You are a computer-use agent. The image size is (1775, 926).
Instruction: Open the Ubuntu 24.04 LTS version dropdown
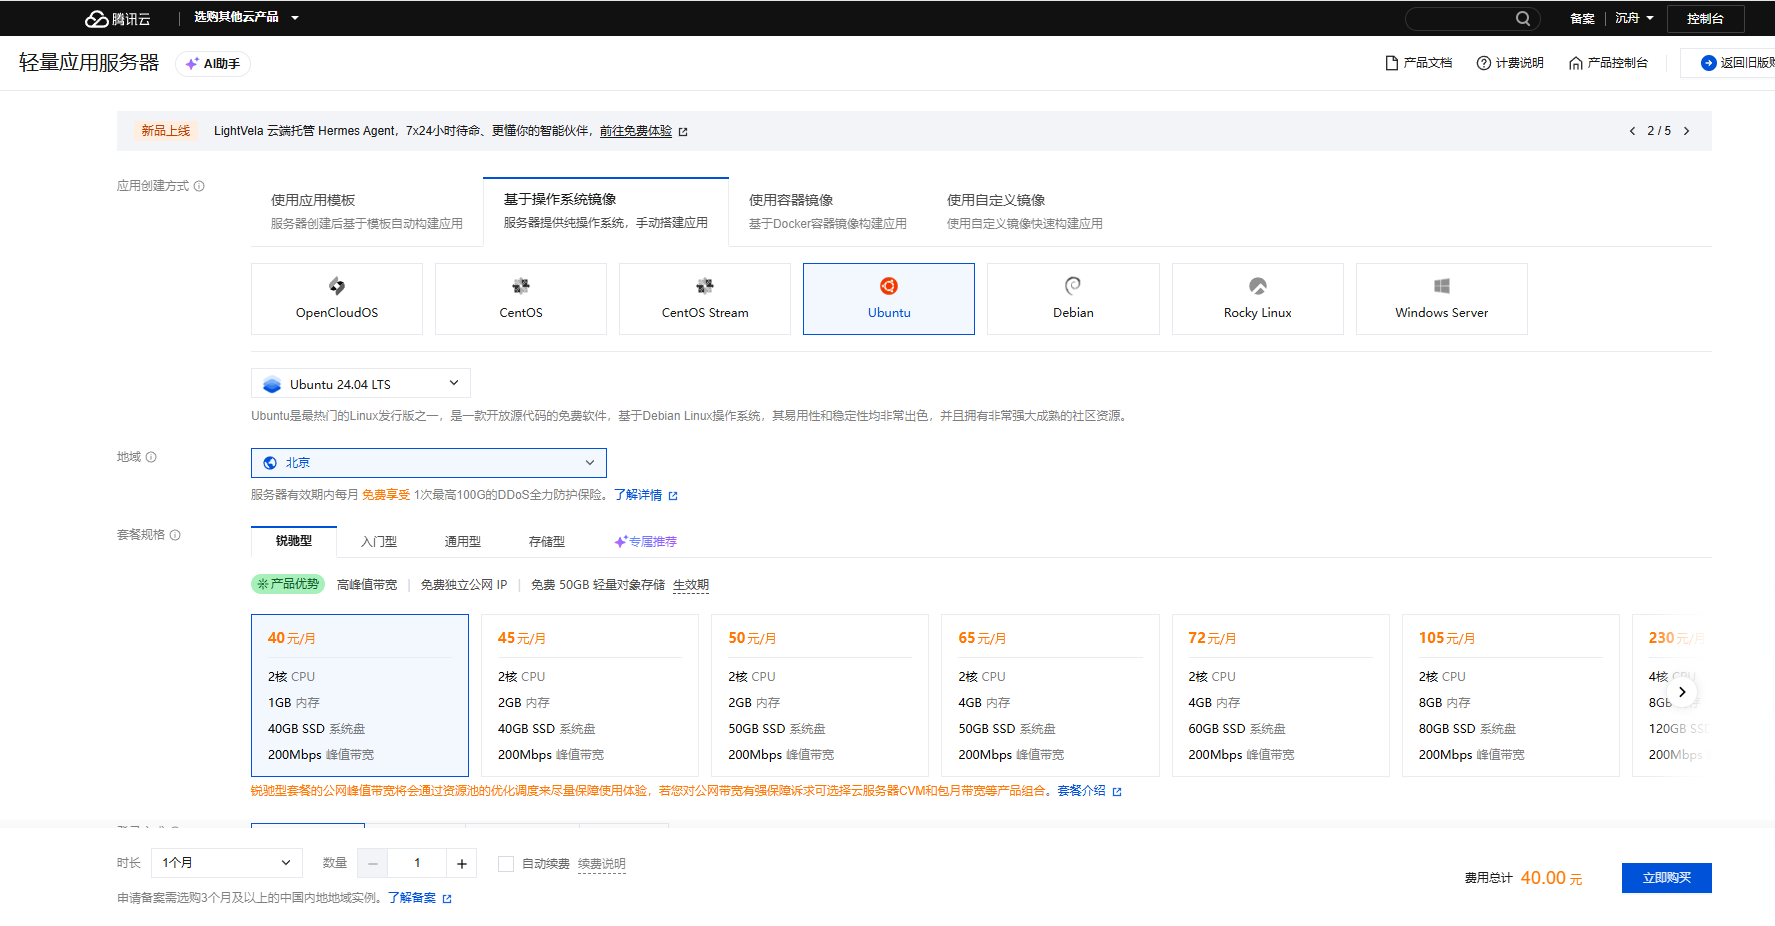361,384
